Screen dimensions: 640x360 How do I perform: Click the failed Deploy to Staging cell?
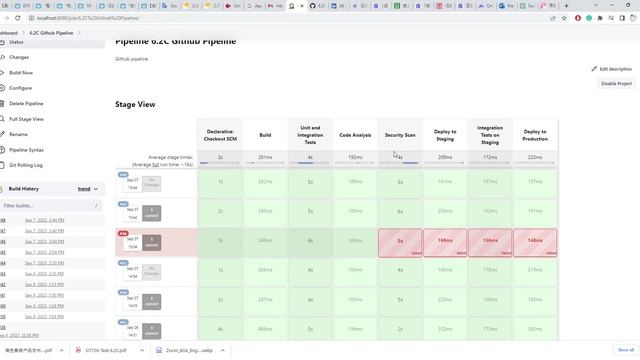click(445, 243)
